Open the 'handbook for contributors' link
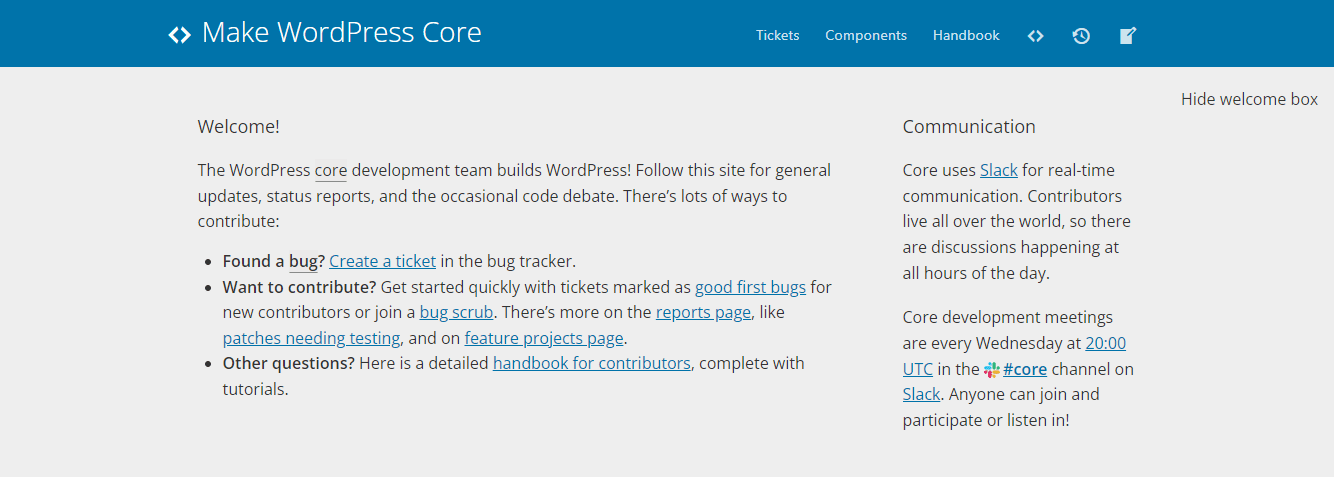Viewport: 1334px width, 477px height. click(x=592, y=363)
